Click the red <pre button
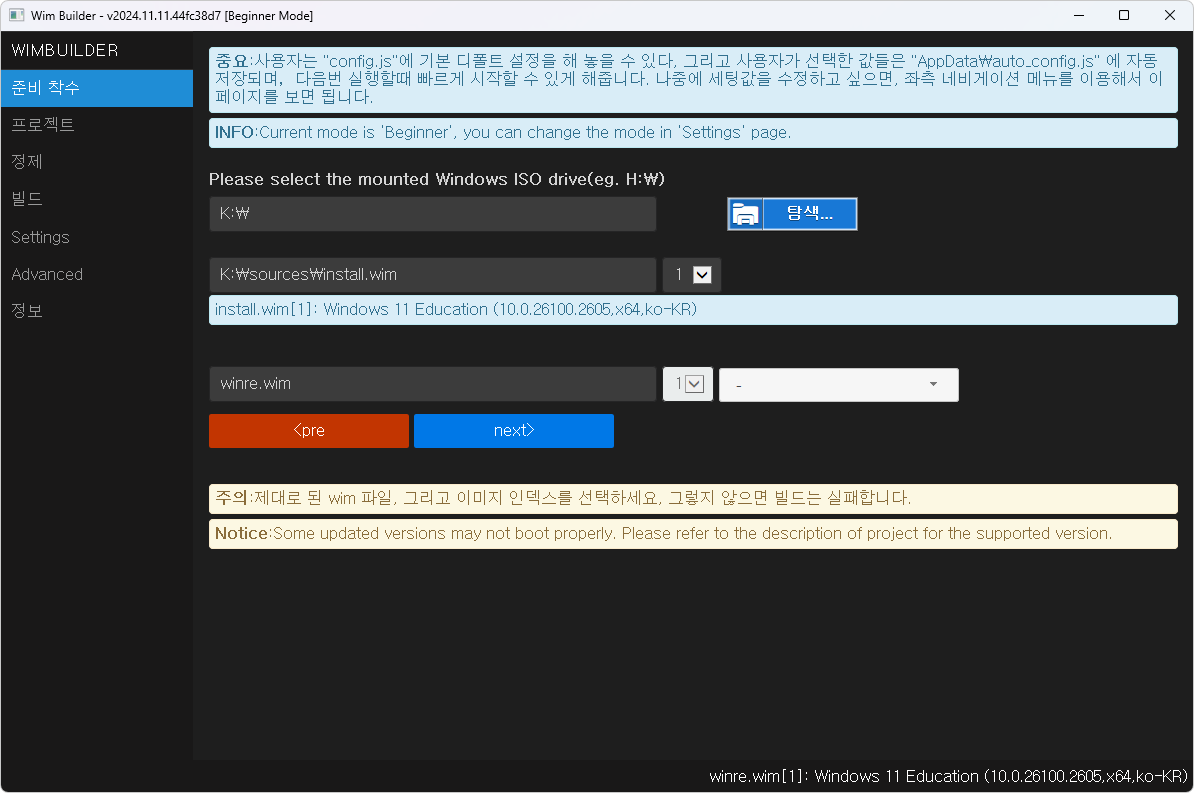Image resolution: width=1194 pixels, height=793 pixels. [x=308, y=430]
